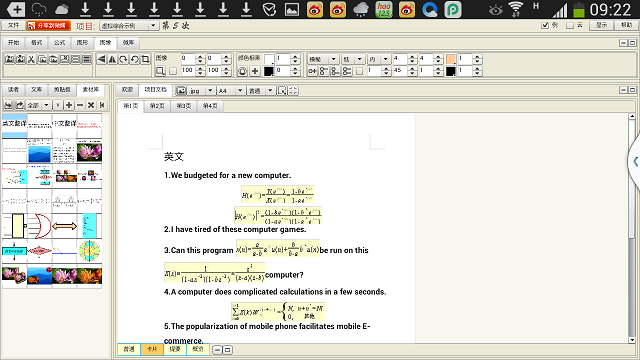Tap the hao123 icon in the status bar
Image resolution: width=640 pixels, height=360 pixels.
[384, 9]
